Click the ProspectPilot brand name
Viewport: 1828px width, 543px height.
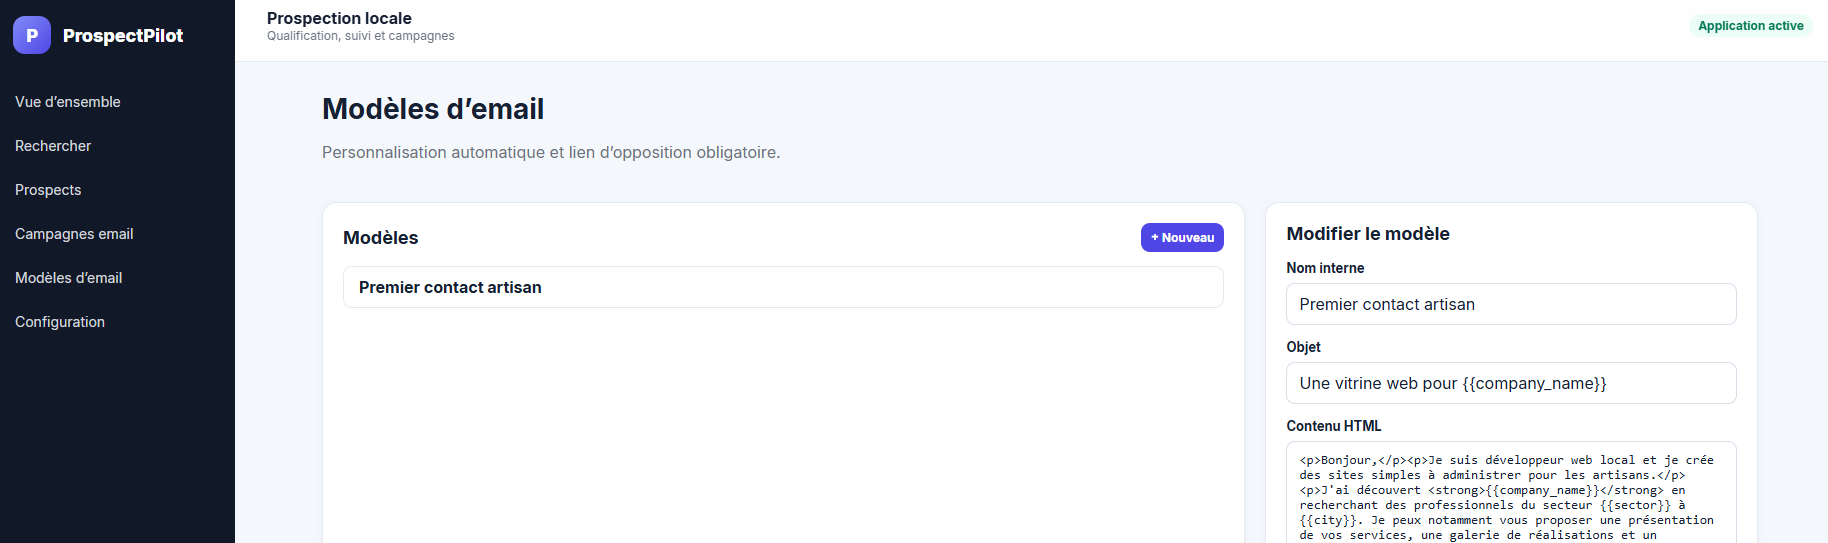[x=123, y=36]
